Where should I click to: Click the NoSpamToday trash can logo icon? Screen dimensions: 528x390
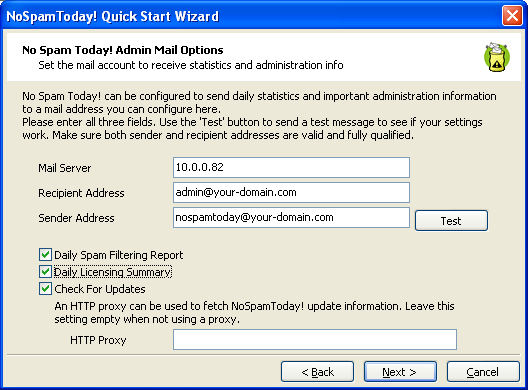pyautogui.click(x=497, y=57)
